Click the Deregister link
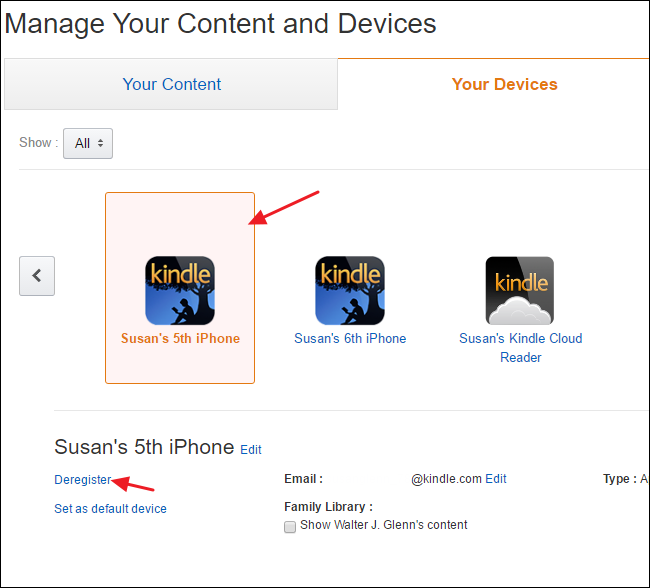650x588 pixels. tap(83, 480)
